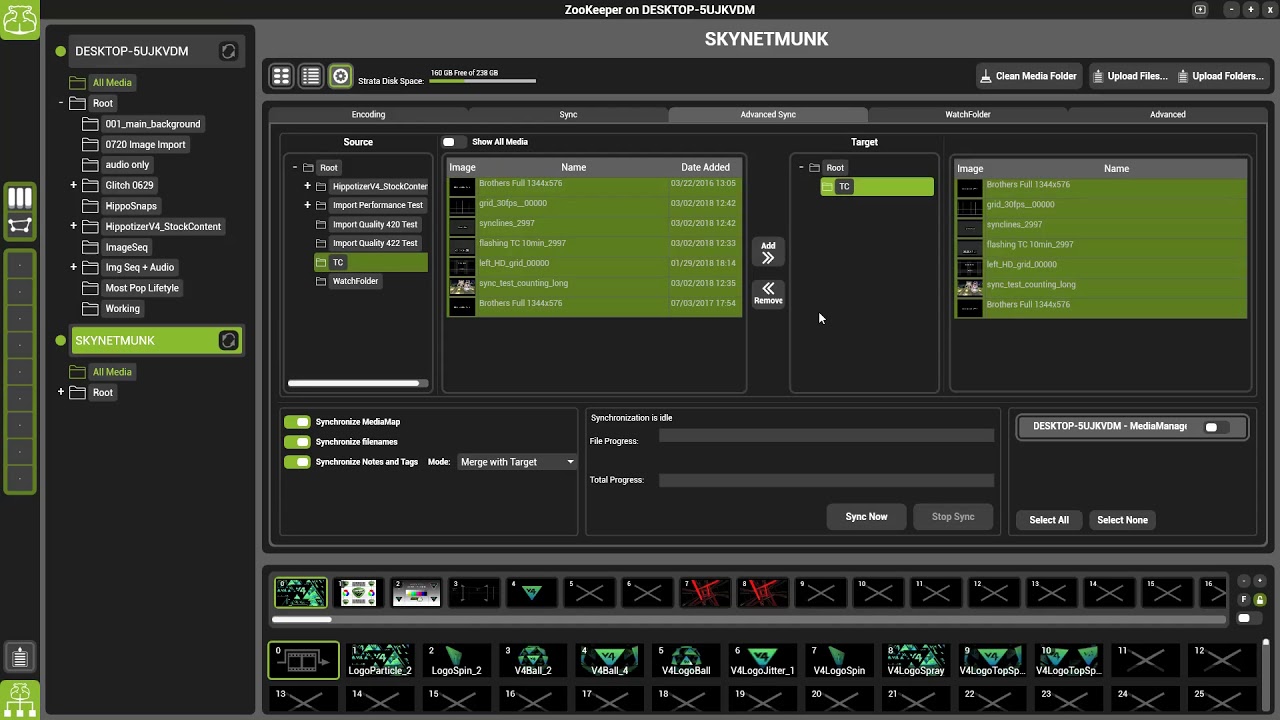Select the TC folder icon in Target tree
This screenshot has height=720, width=1280.
tap(827, 187)
